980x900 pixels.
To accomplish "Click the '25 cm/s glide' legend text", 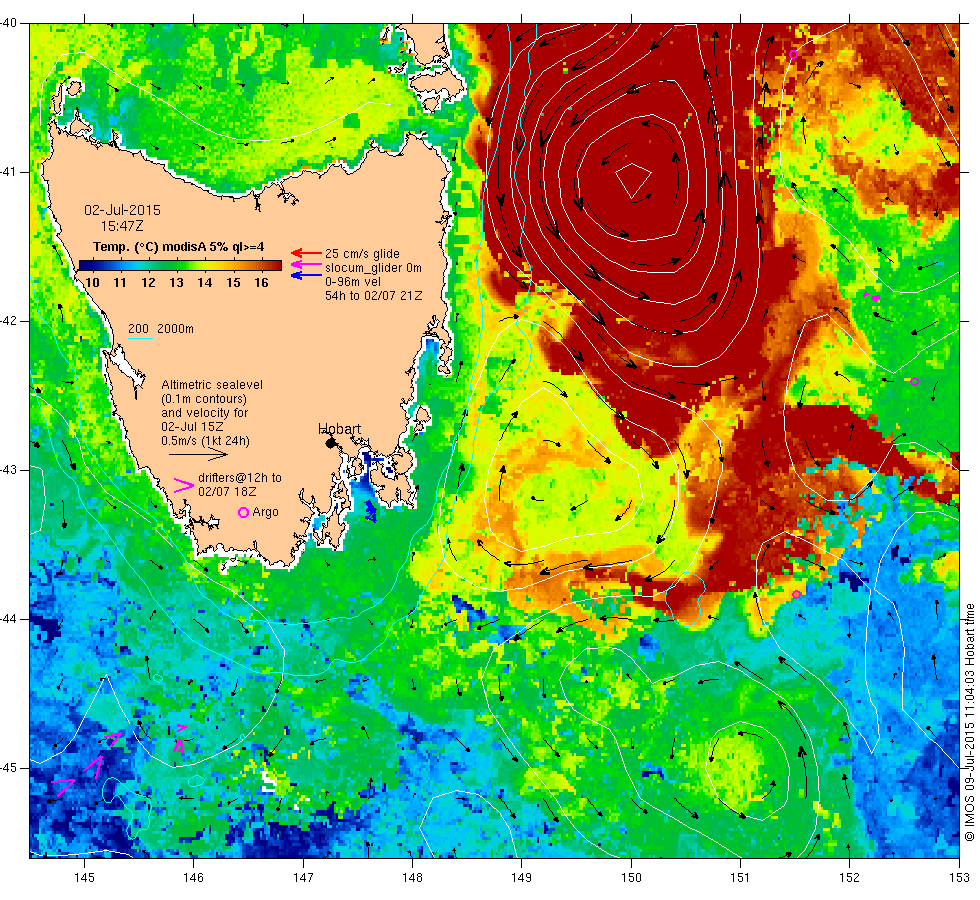I will (x=362, y=254).
